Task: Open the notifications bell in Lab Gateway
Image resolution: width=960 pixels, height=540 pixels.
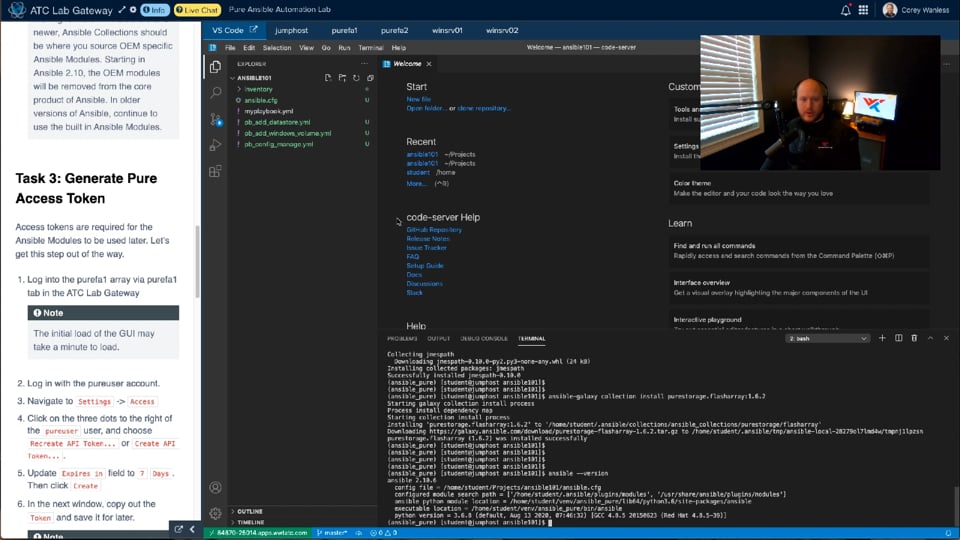Action: (846, 10)
